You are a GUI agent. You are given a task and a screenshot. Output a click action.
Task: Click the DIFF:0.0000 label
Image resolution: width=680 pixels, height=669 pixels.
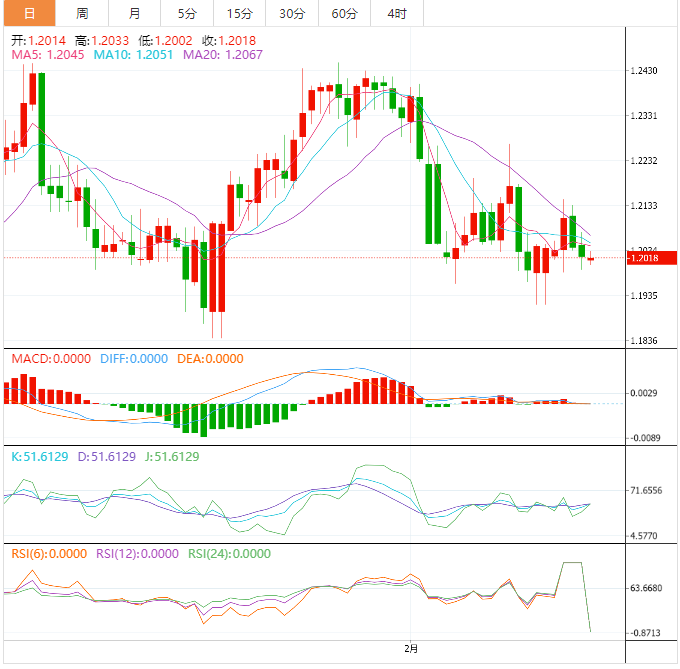tap(134, 359)
